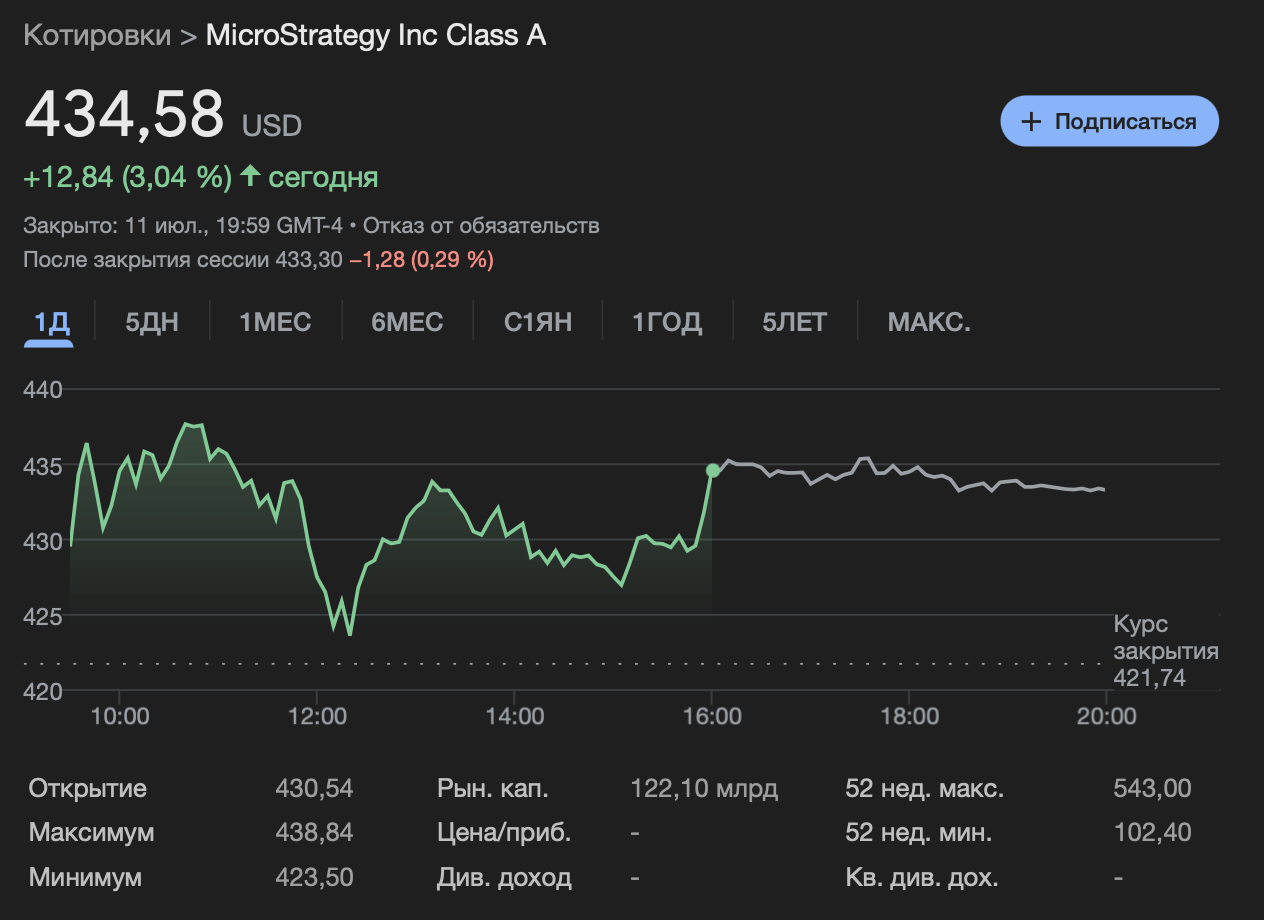
Task: Click the USD currency label
Action: [x=271, y=126]
